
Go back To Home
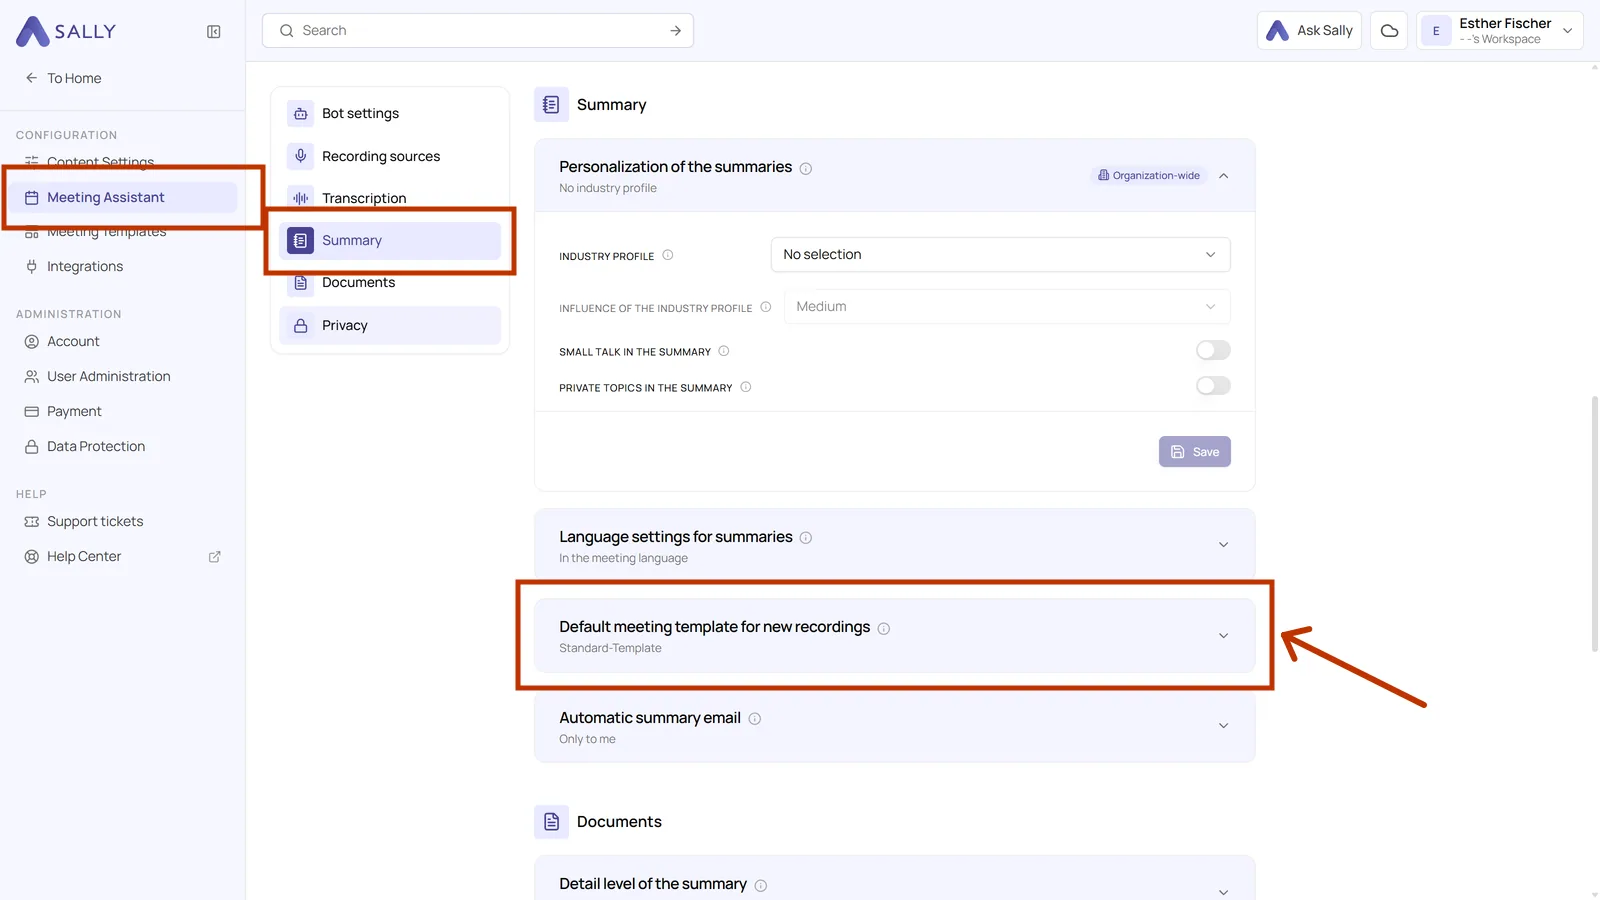(x=64, y=78)
